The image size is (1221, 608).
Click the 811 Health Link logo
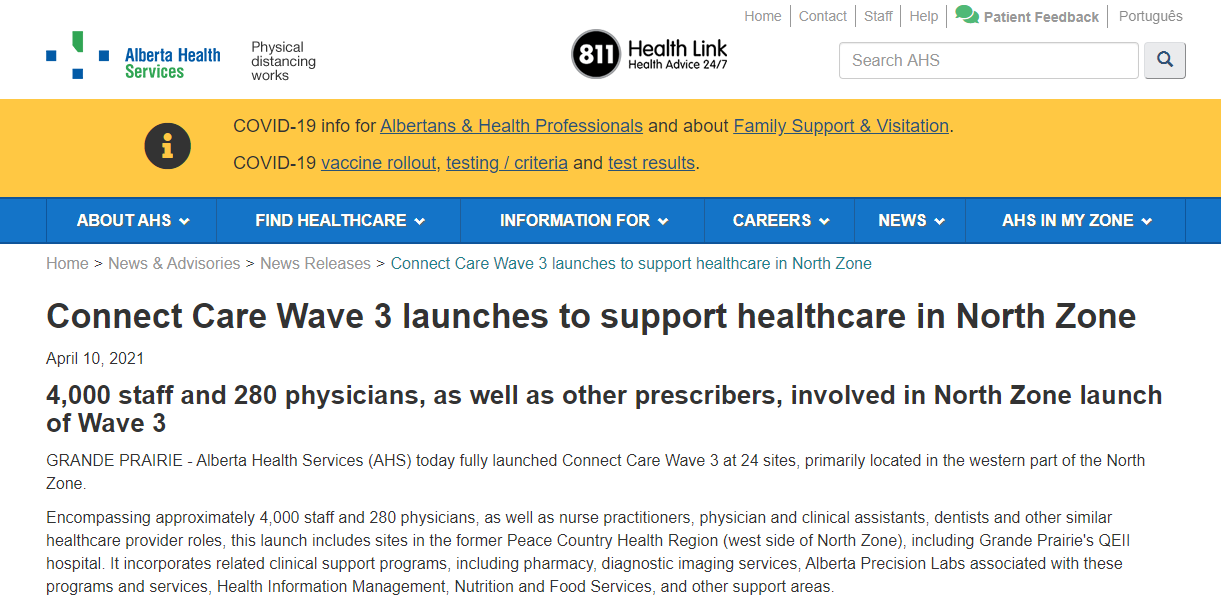[649, 54]
